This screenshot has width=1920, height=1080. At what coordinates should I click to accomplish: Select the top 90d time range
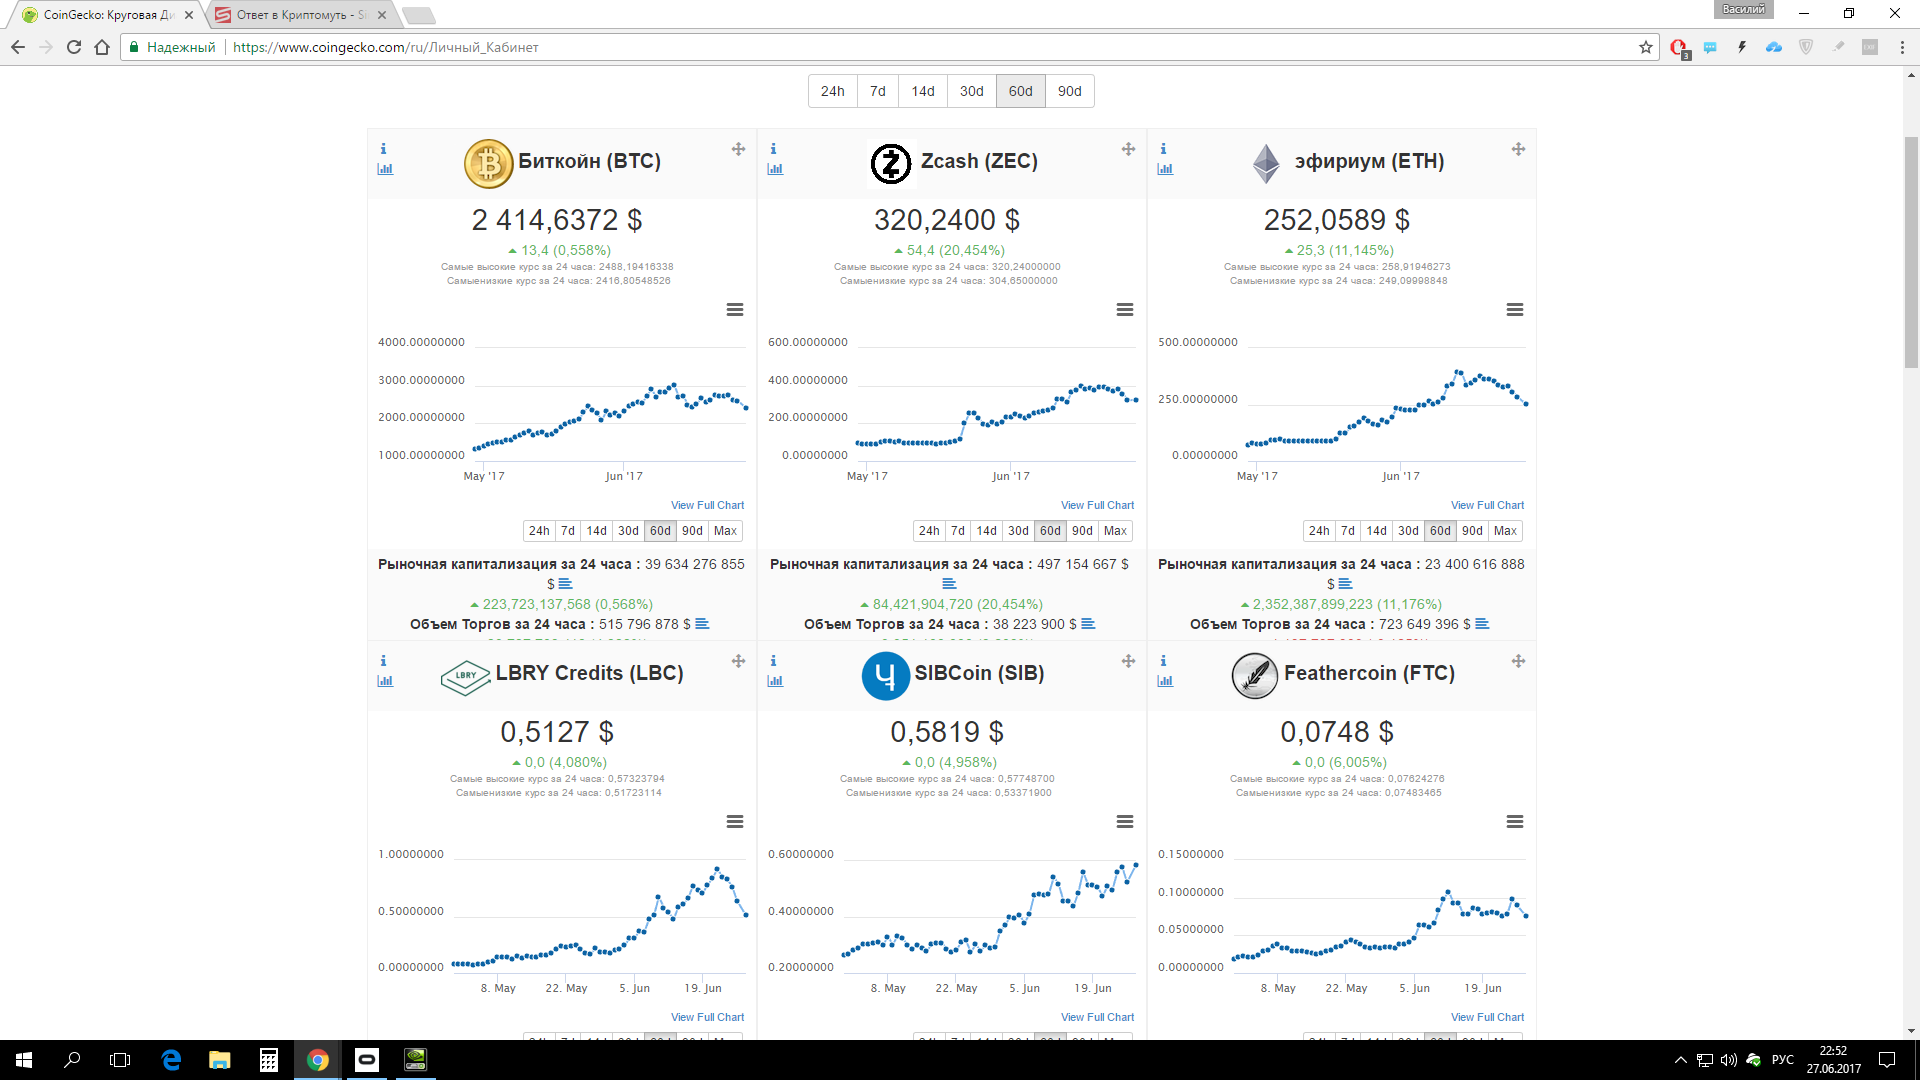[1069, 91]
